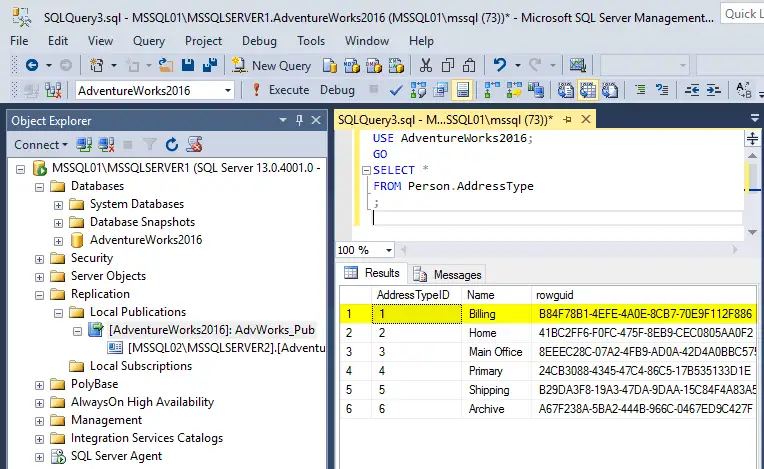This screenshot has height=469, width=764.
Task: Click the Open File folder icon
Action: pos(166,65)
